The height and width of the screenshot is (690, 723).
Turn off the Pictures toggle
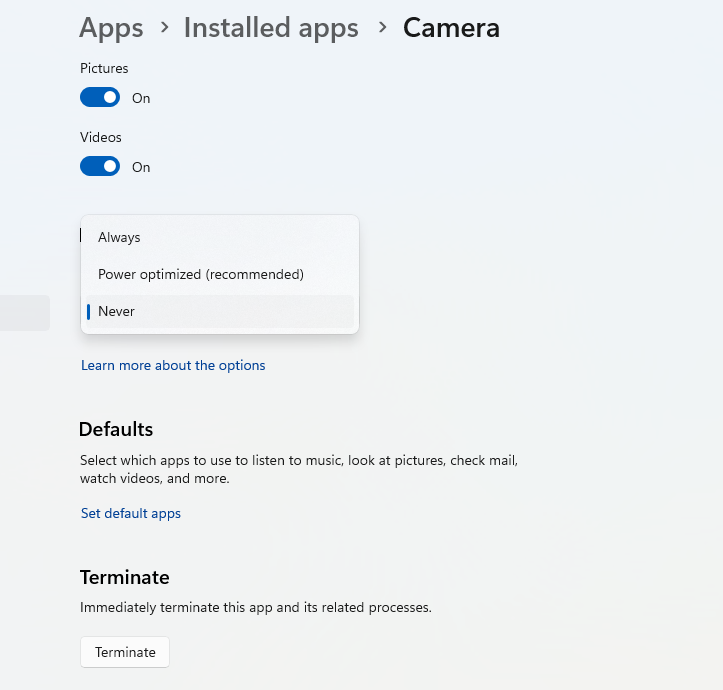pyautogui.click(x=100, y=97)
